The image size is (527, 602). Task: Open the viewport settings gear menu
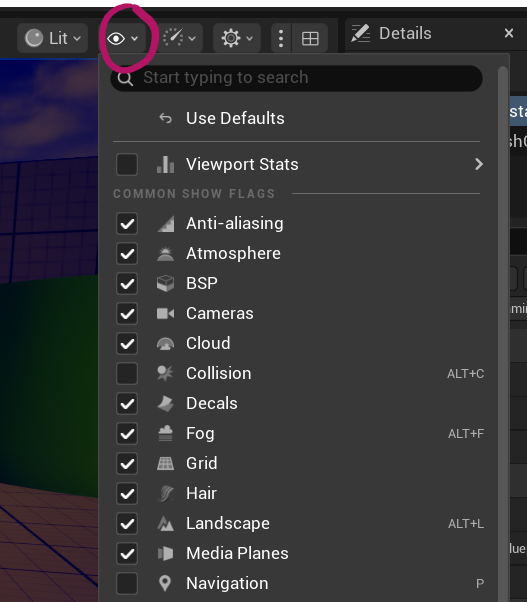coord(237,38)
